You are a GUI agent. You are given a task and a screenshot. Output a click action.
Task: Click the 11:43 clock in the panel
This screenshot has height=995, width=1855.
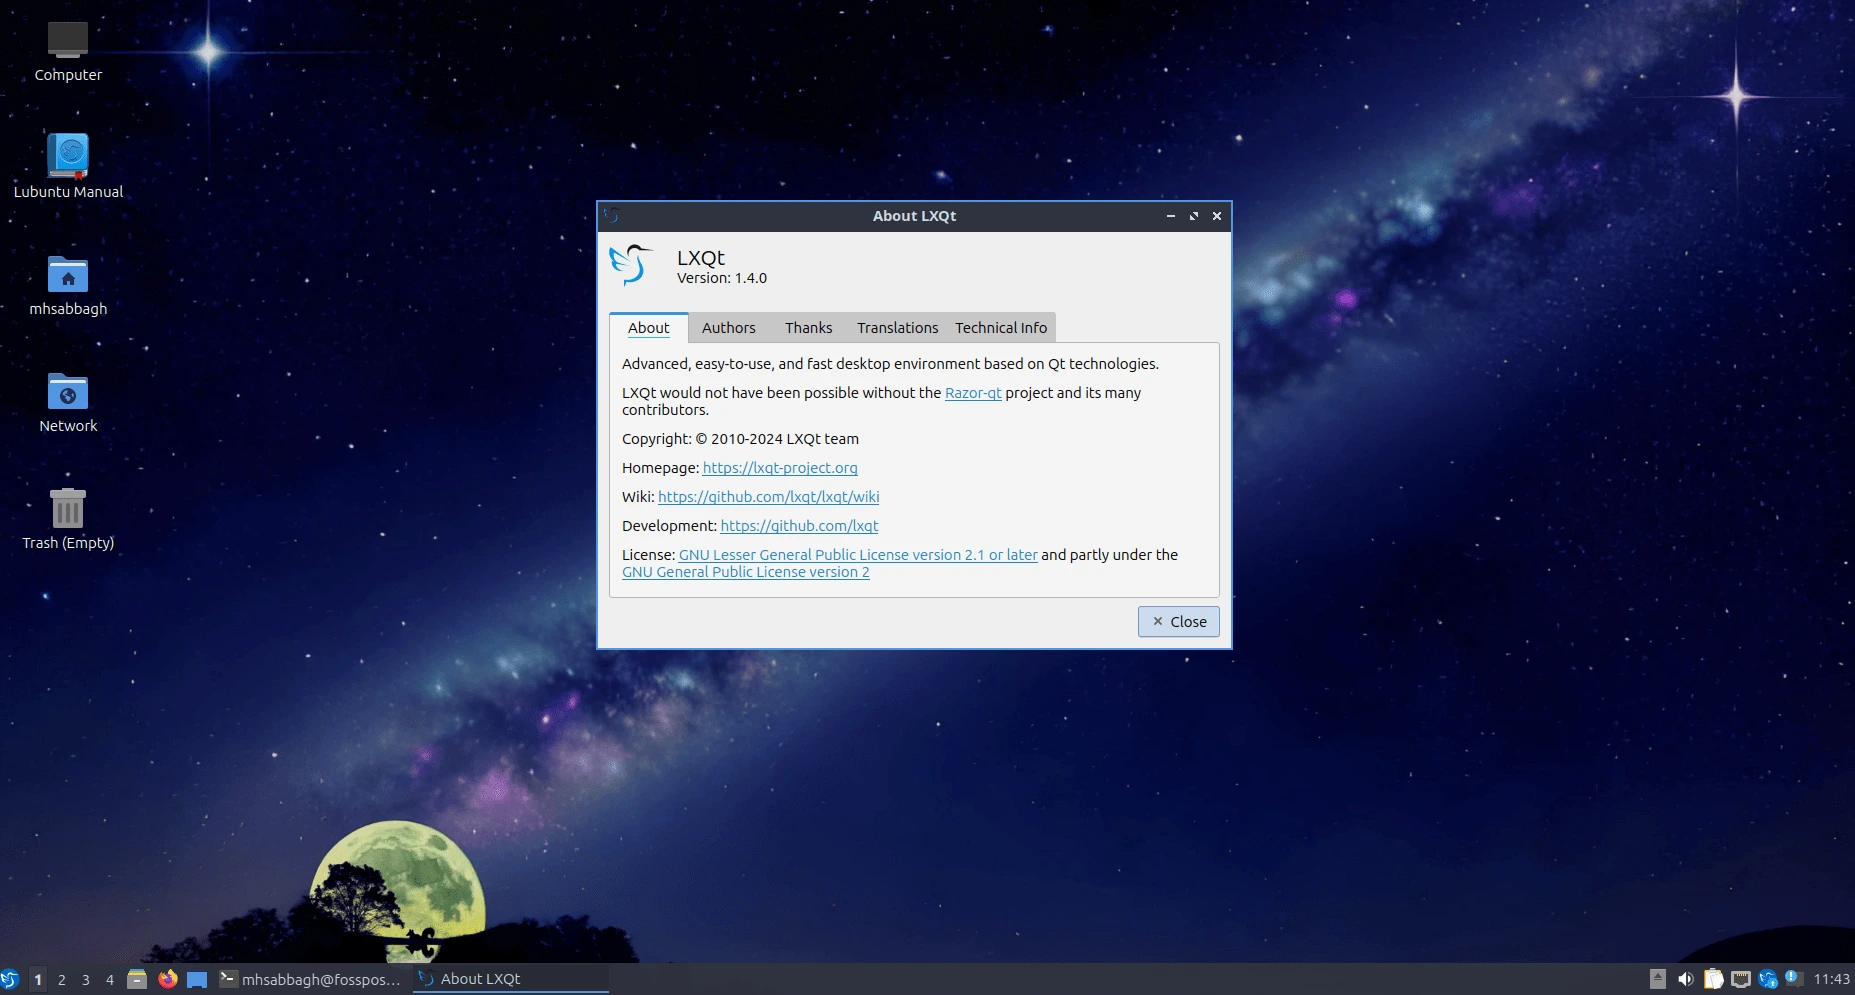pos(1832,979)
